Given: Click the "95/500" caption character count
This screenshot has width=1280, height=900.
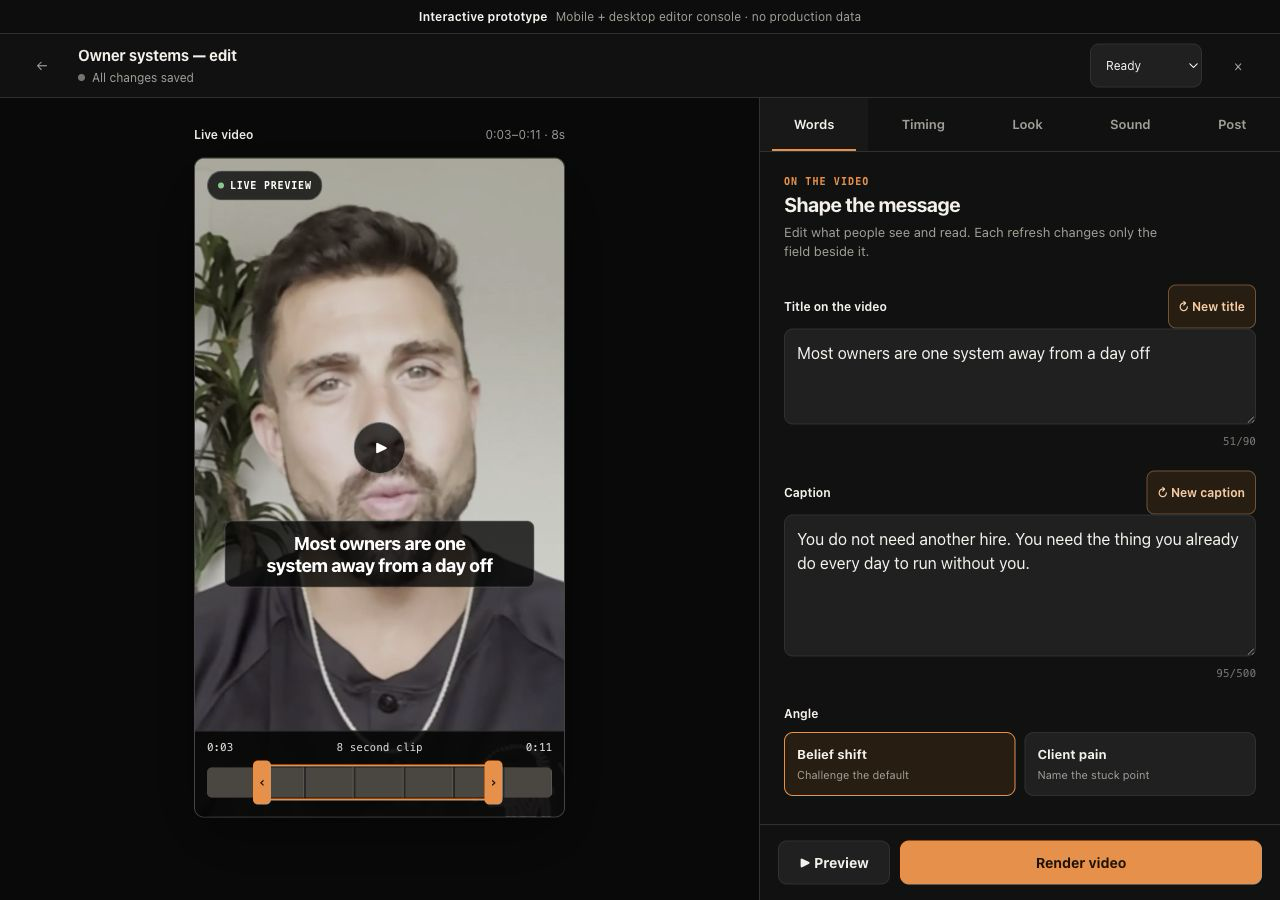Looking at the screenshot, I should tap(1236, 673).
